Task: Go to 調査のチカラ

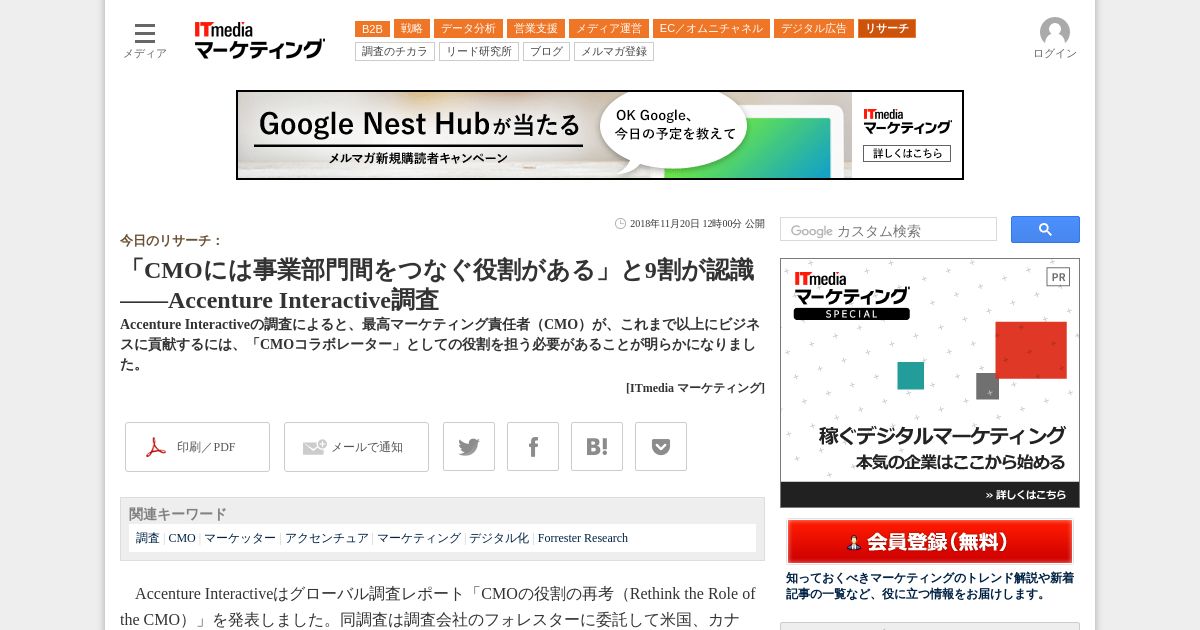Action: coord(395,51)
